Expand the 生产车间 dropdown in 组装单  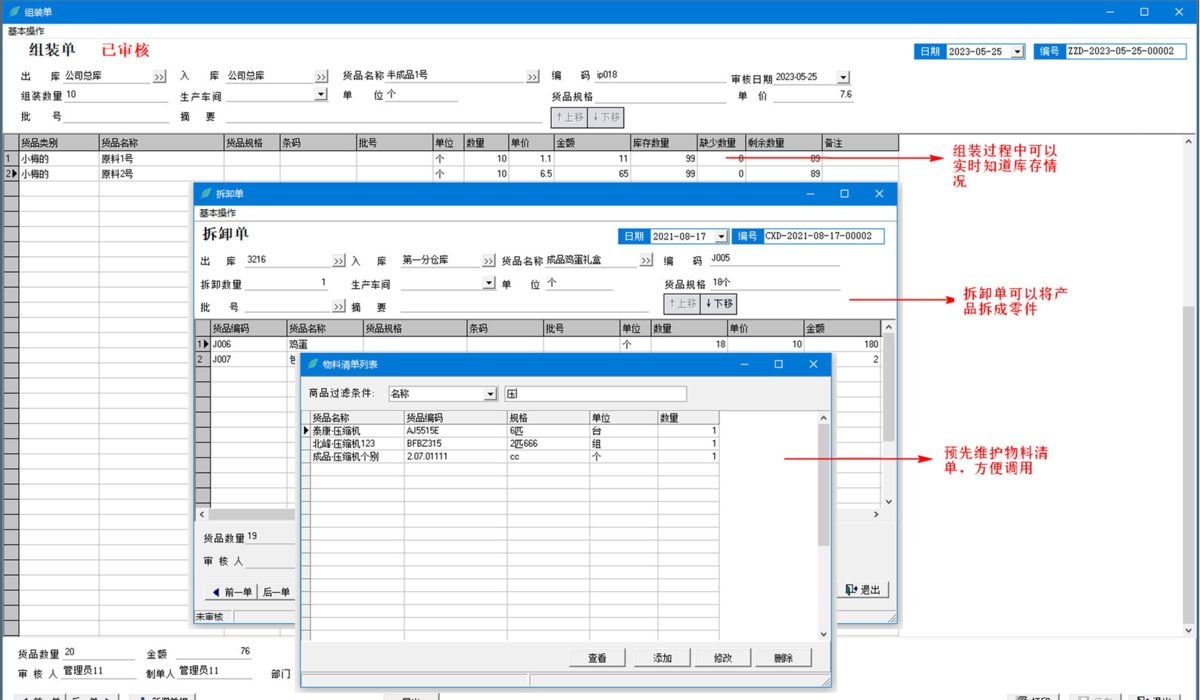pos(321,95)
